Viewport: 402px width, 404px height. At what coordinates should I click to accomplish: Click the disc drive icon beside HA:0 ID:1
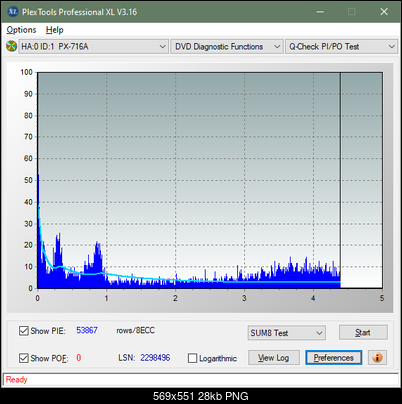tap(11, 46)
